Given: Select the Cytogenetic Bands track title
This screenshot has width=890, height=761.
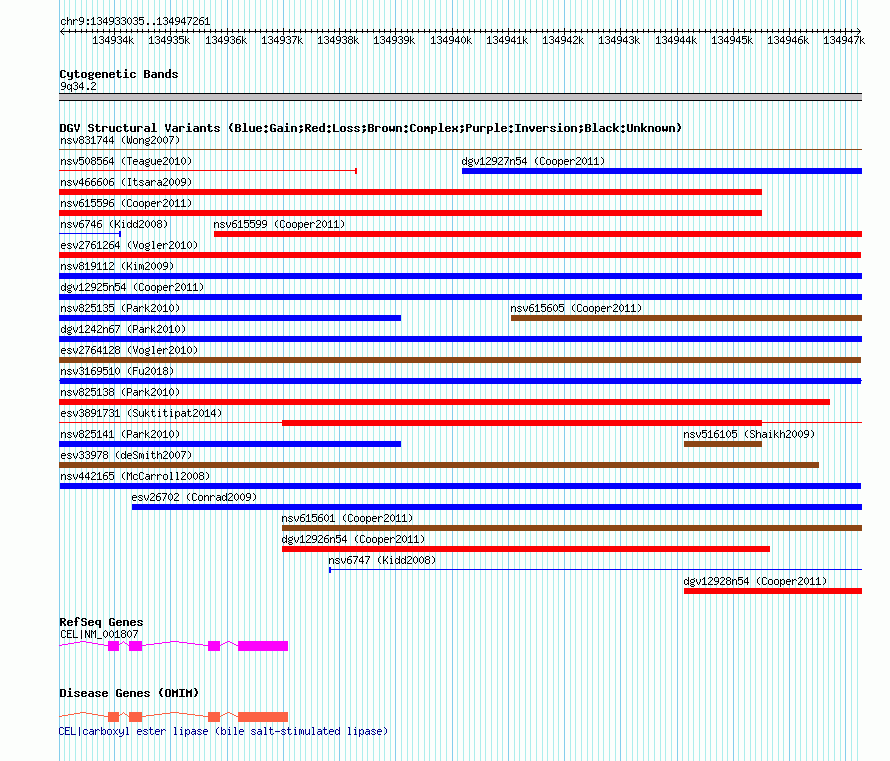Looking at the screenshot, I should point(119,74).
